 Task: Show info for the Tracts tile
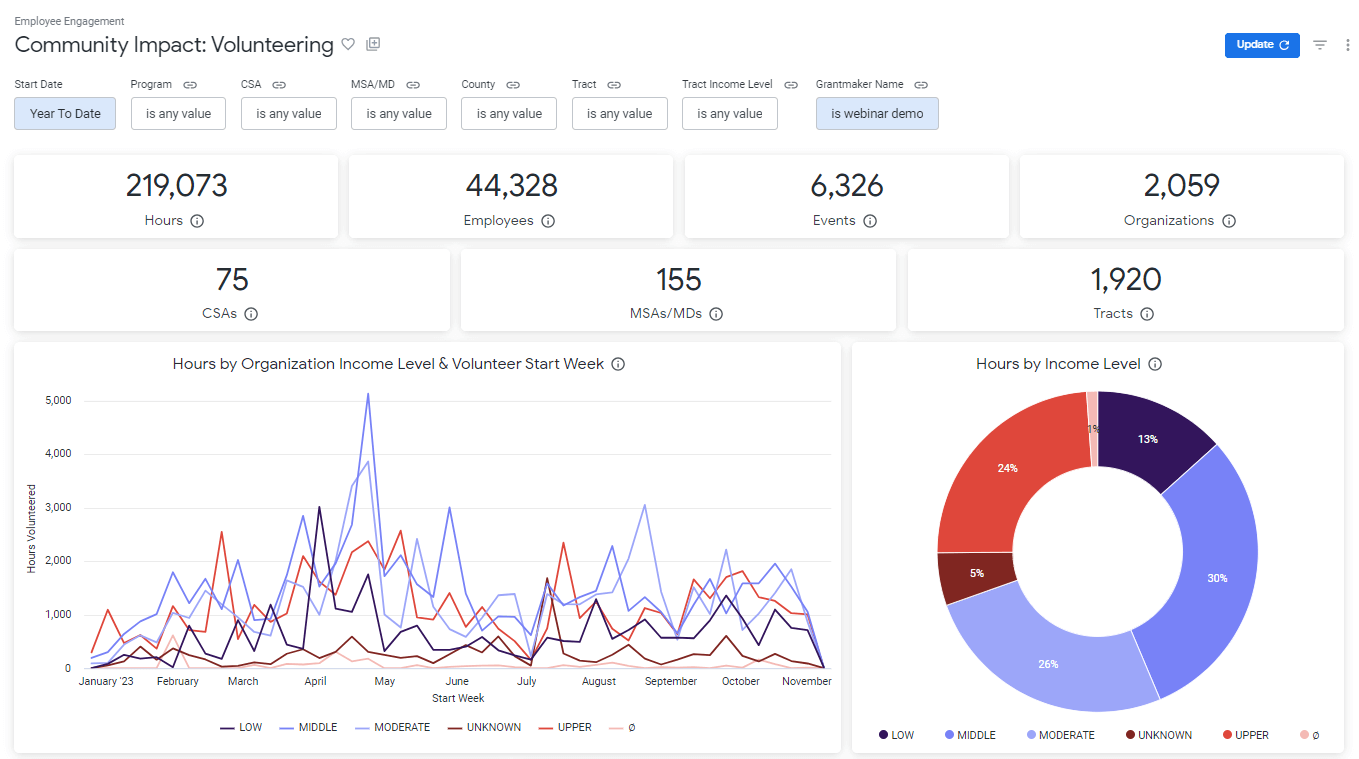click(1147, 314)
